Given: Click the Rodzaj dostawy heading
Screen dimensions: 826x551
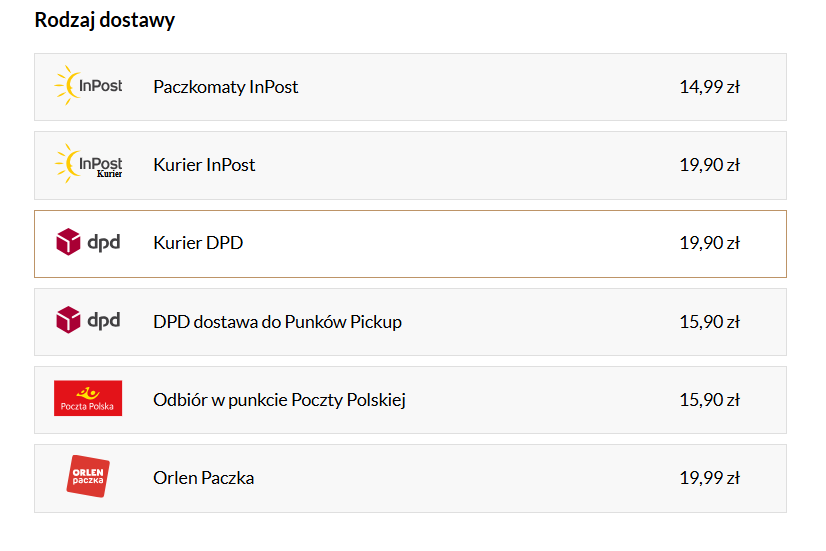Looking at the screenshot, I should point(104,20).
